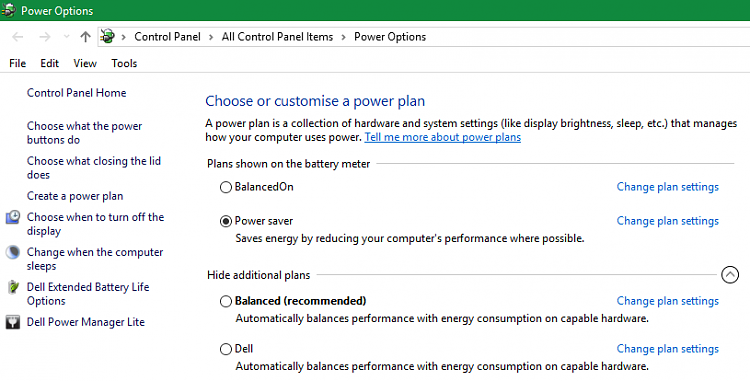Click the Dell Power Manager Lite icon
The width and height of the screenshot is (750, 381).
point(13,322)
